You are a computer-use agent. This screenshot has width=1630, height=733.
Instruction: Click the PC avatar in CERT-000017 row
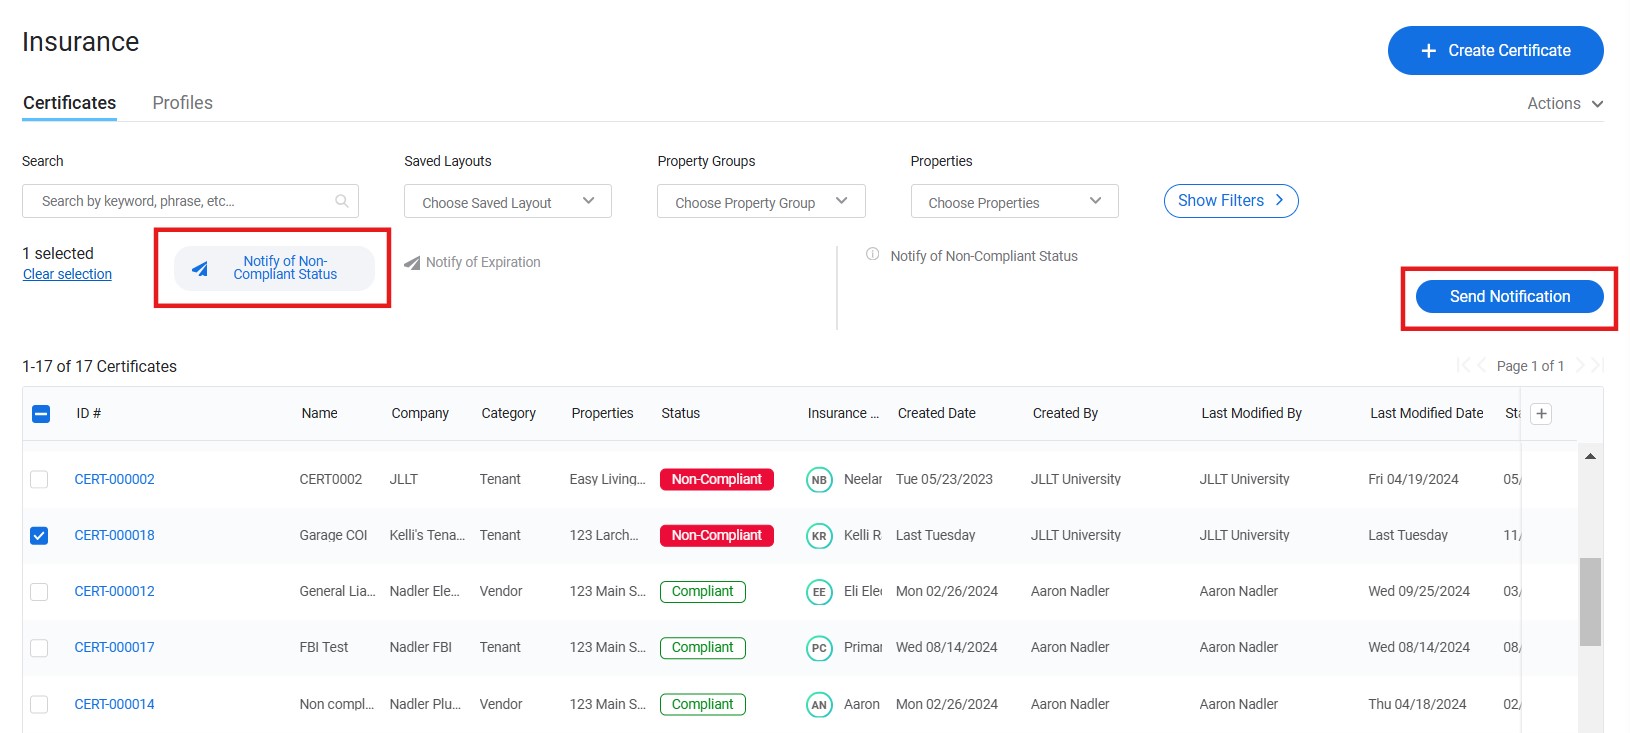[819, 648]
